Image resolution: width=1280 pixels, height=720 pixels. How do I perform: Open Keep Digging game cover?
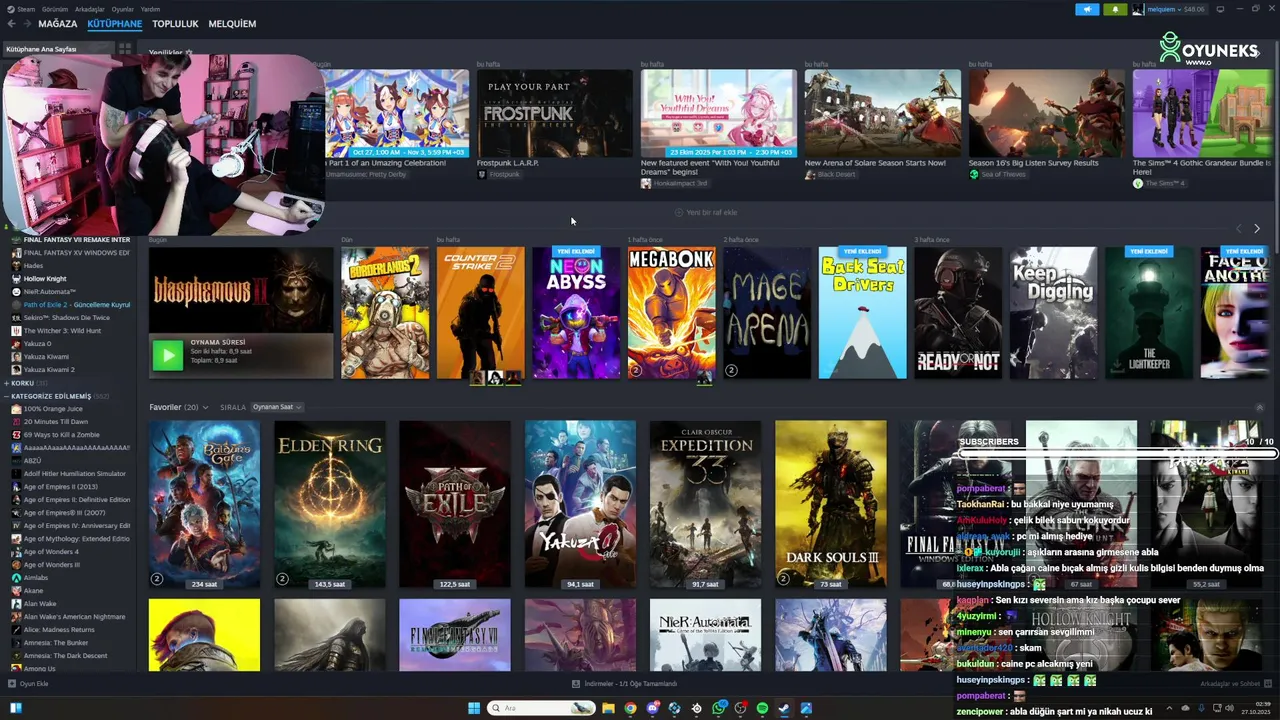[x=1054, y=313]
